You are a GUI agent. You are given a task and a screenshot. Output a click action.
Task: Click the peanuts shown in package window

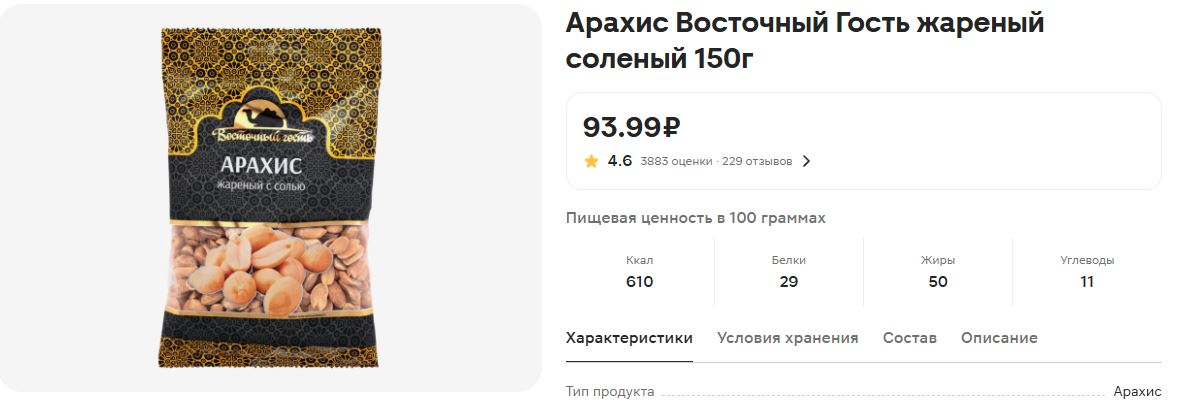tap(270, 269)
